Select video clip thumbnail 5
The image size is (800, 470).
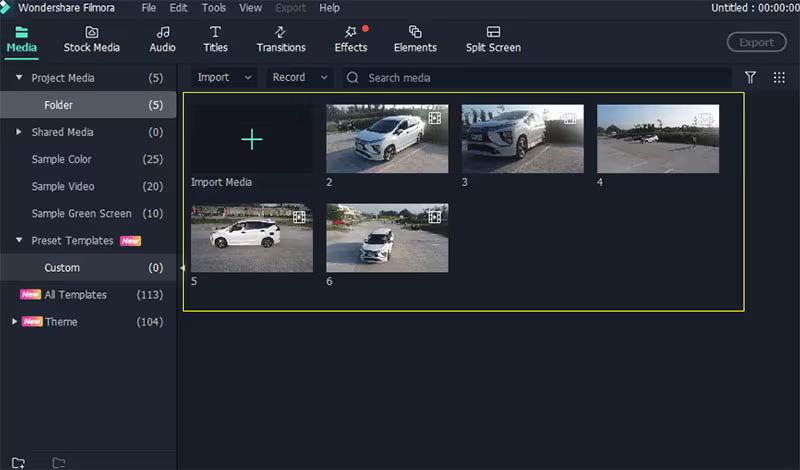tap(252, 238)
